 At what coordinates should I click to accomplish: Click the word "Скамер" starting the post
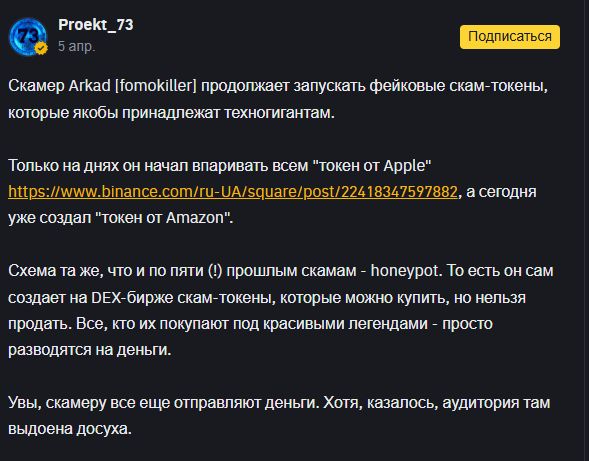[36, 86]
